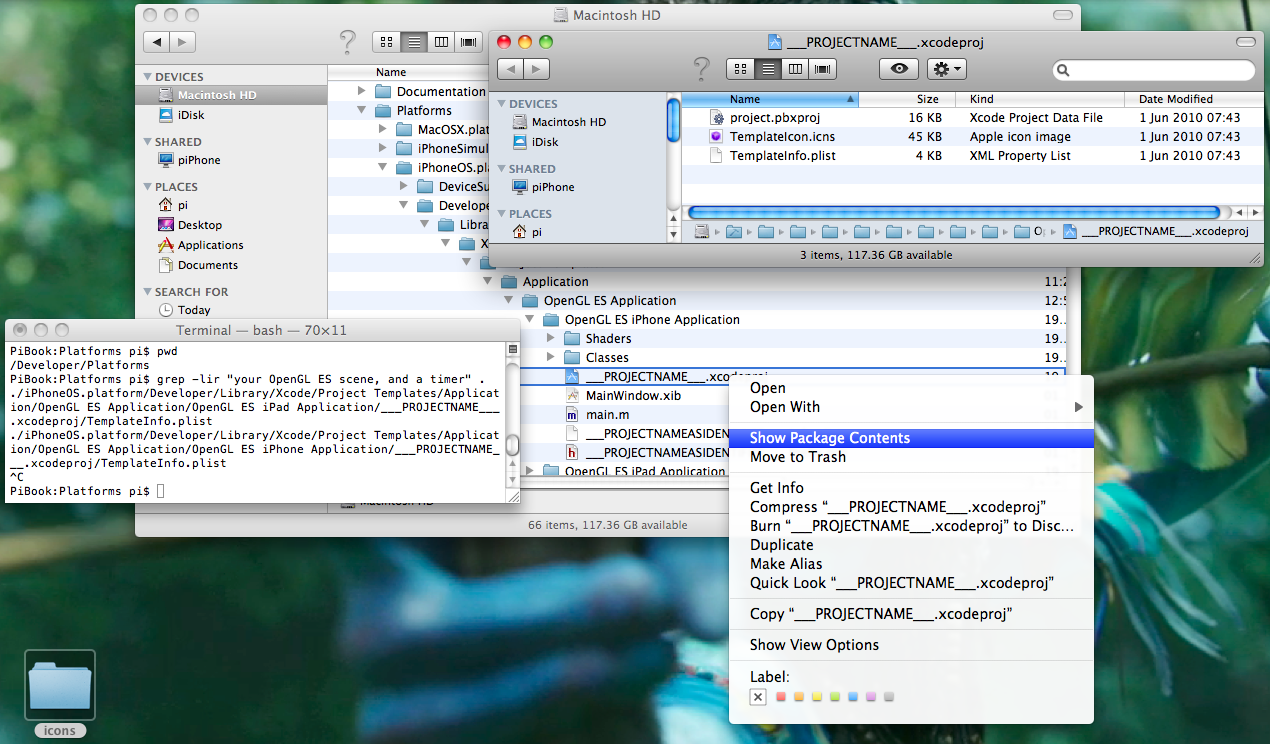Expand Open With submenu
Image resolution: width=1270 pixels, height=744 pixels.
pyautogui.click(x=911, y=407)
